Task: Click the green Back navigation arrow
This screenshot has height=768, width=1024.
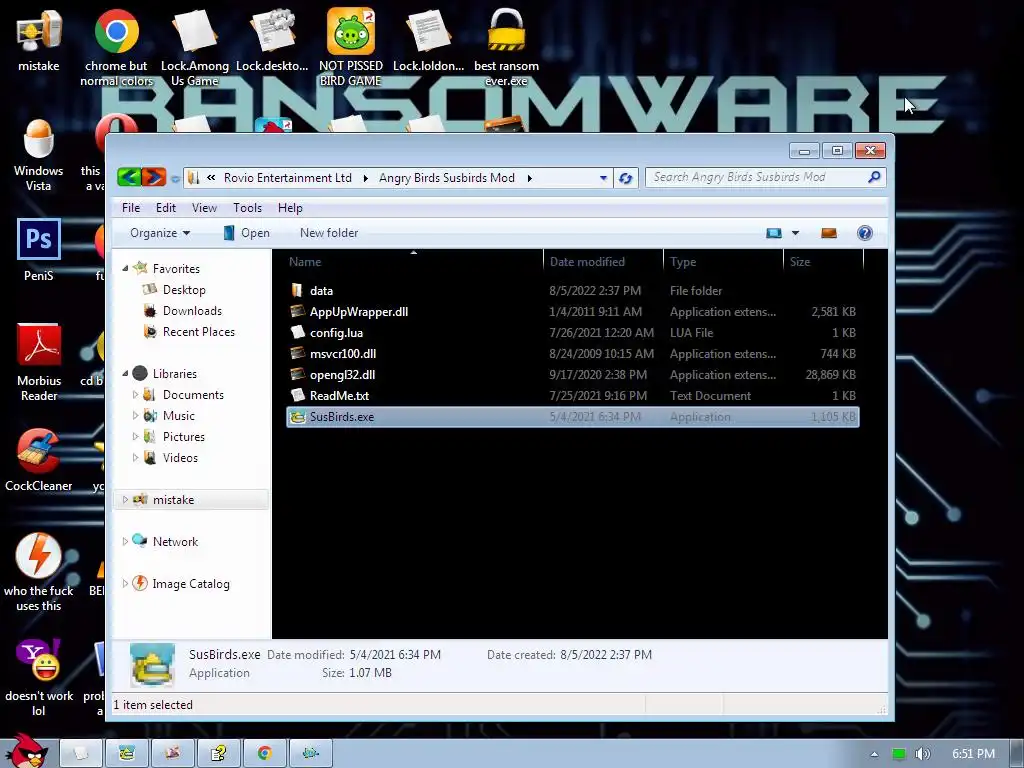Action: click(129, 177)
